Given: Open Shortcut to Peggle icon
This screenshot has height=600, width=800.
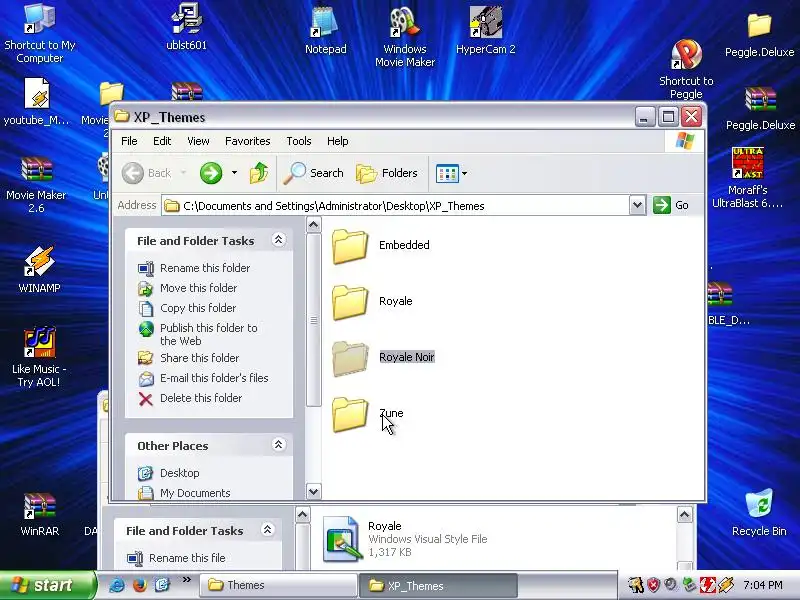Looking at the screenshot, I should [686, 69].
